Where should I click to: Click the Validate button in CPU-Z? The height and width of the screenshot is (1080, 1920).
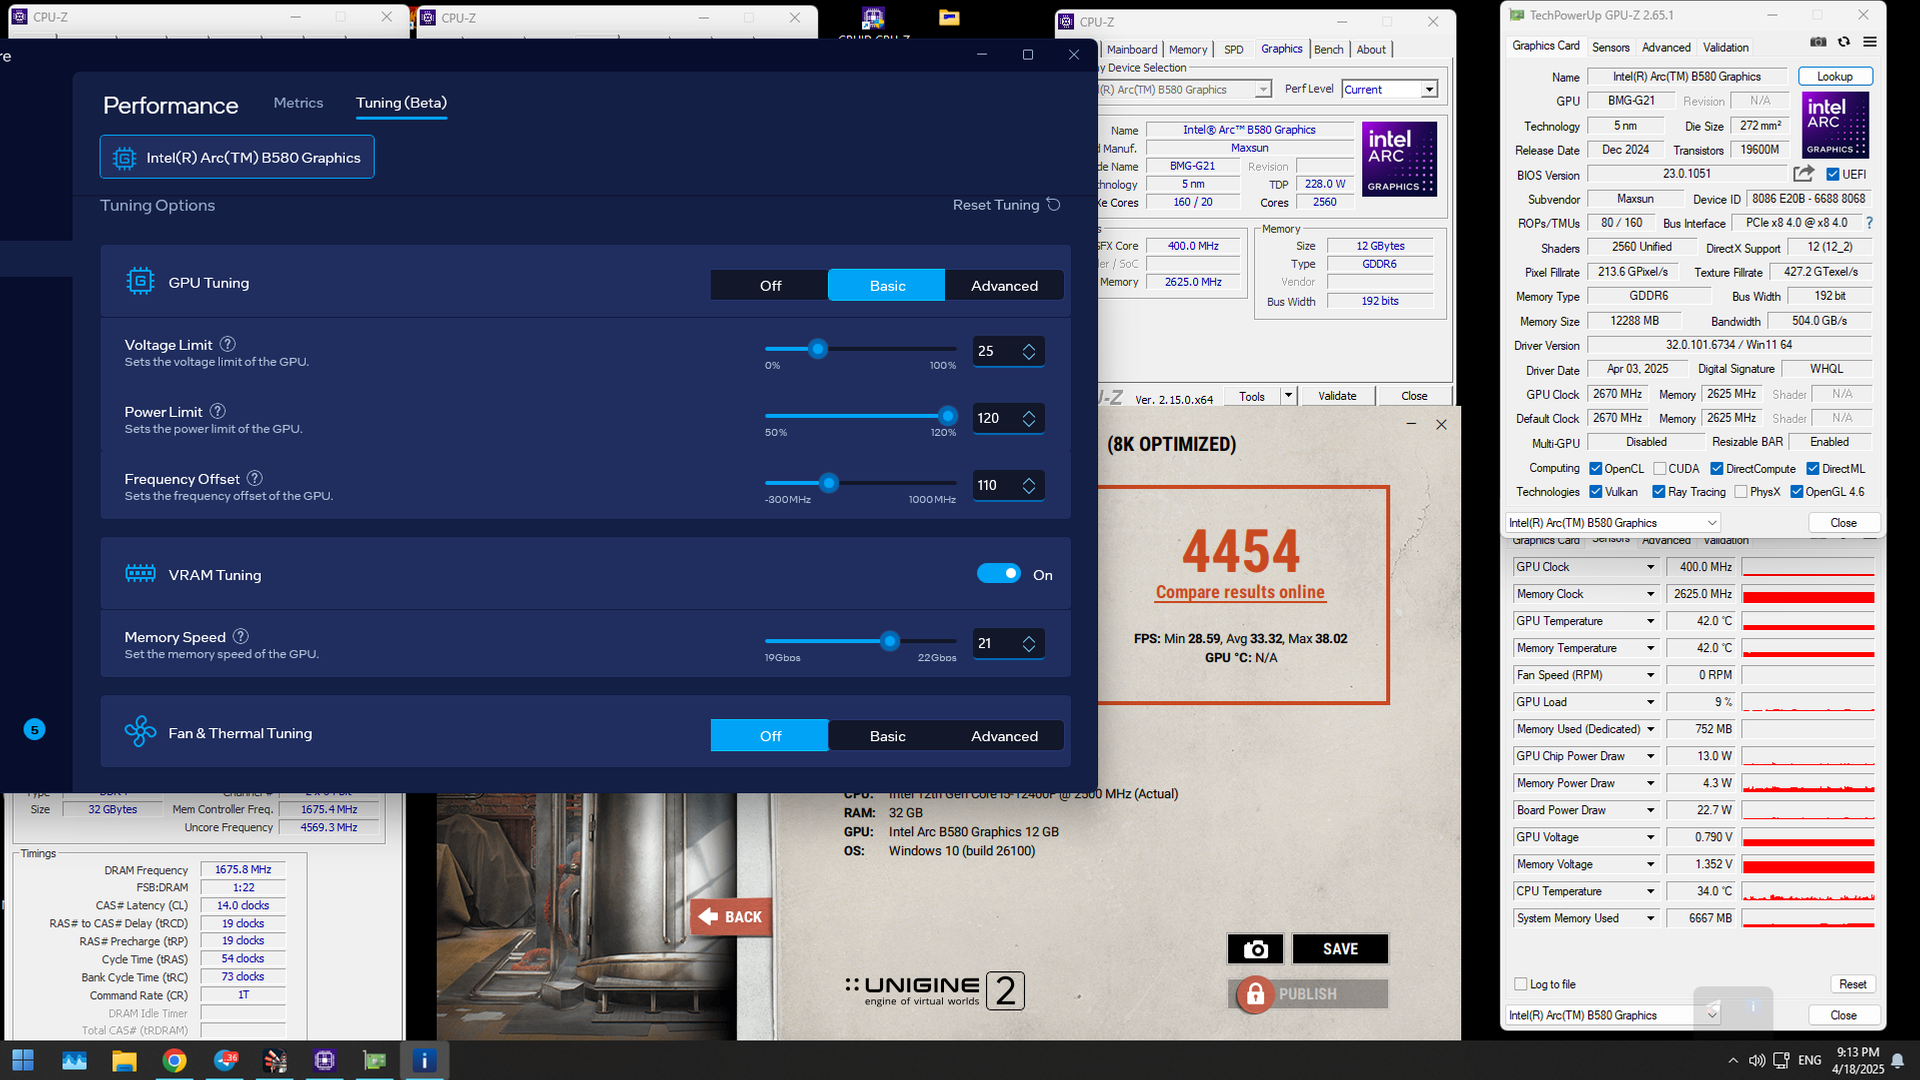pos(1337,396)
